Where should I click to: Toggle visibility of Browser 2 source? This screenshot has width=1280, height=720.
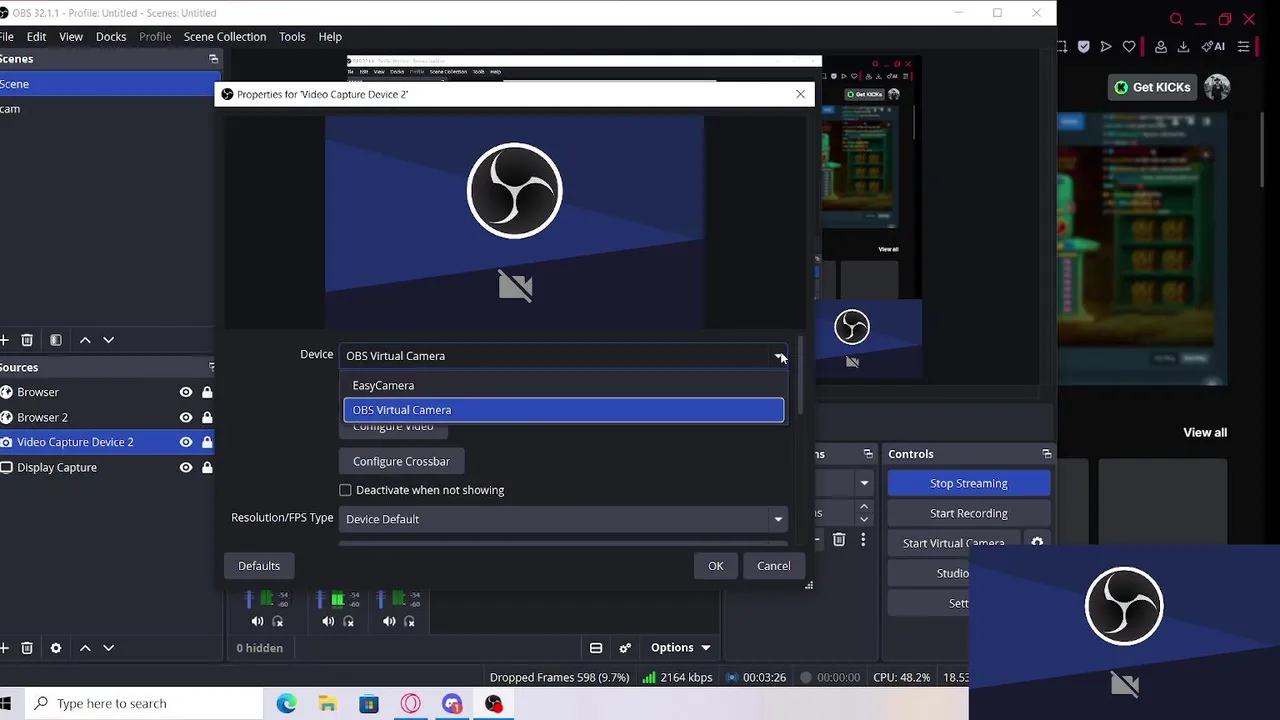[x=186, y=417]
